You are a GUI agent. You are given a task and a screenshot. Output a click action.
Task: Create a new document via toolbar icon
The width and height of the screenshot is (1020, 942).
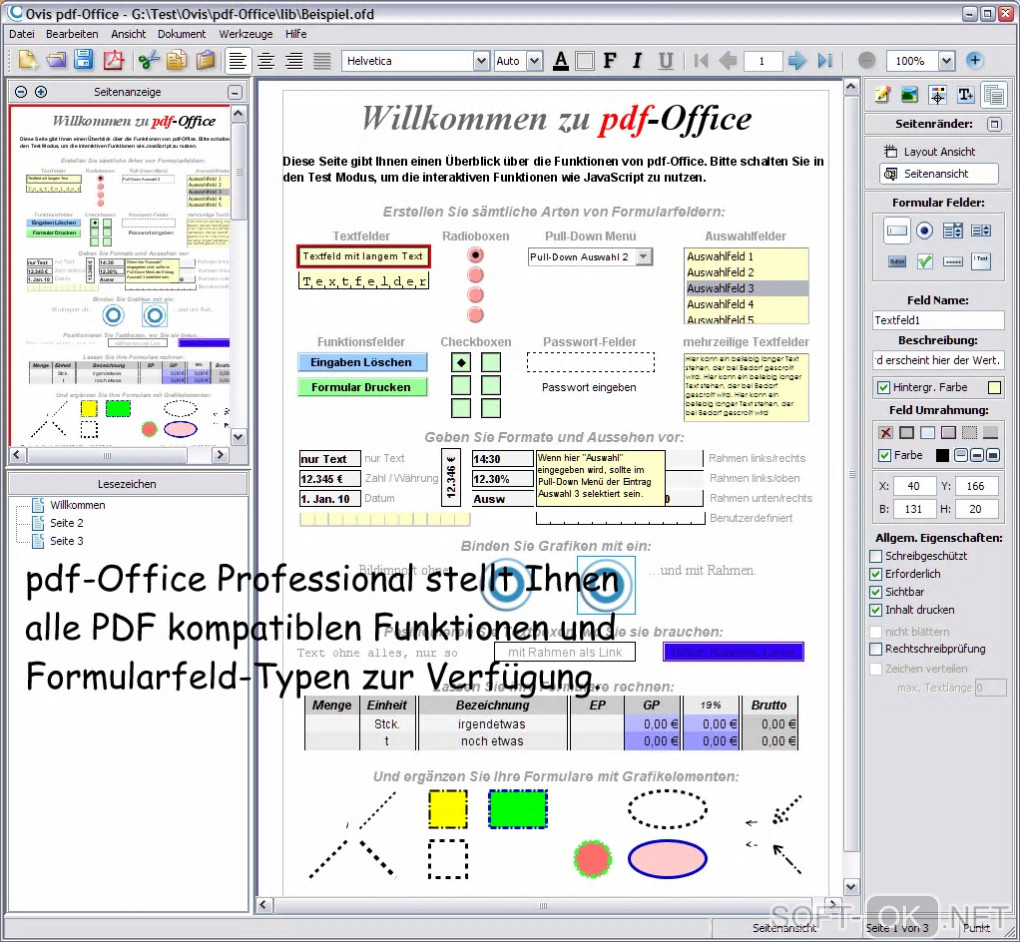click(28, 61)
